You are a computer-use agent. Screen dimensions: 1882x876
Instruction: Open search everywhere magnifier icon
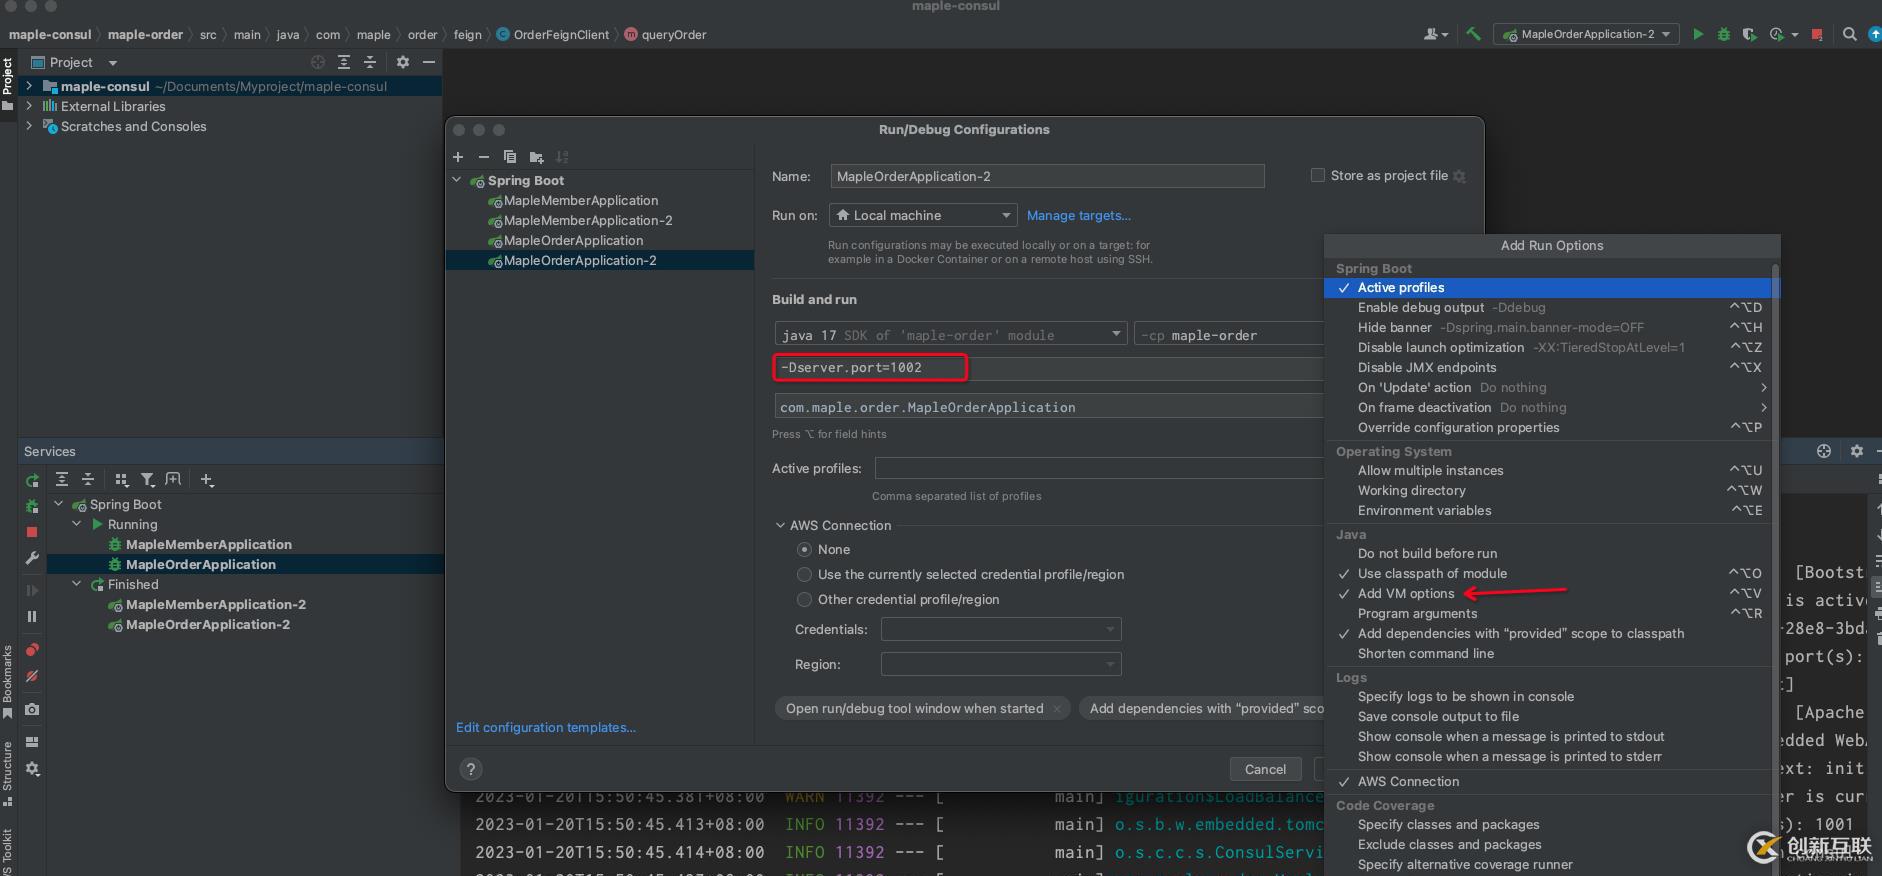point(1850,34)
